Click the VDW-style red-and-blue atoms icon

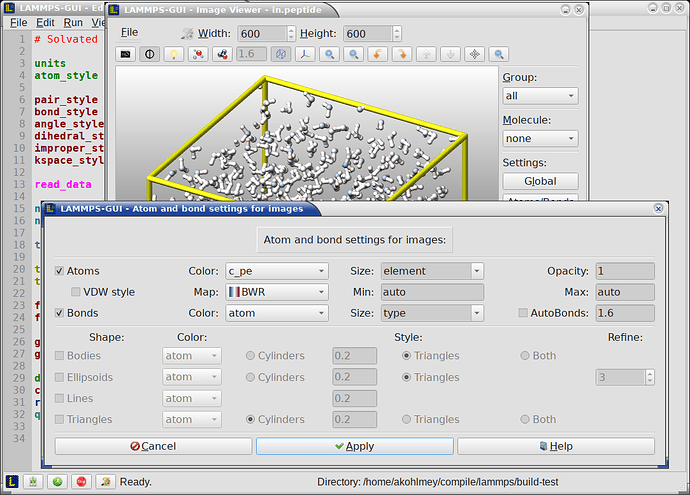pyautogui.click(x=198, y=54)
